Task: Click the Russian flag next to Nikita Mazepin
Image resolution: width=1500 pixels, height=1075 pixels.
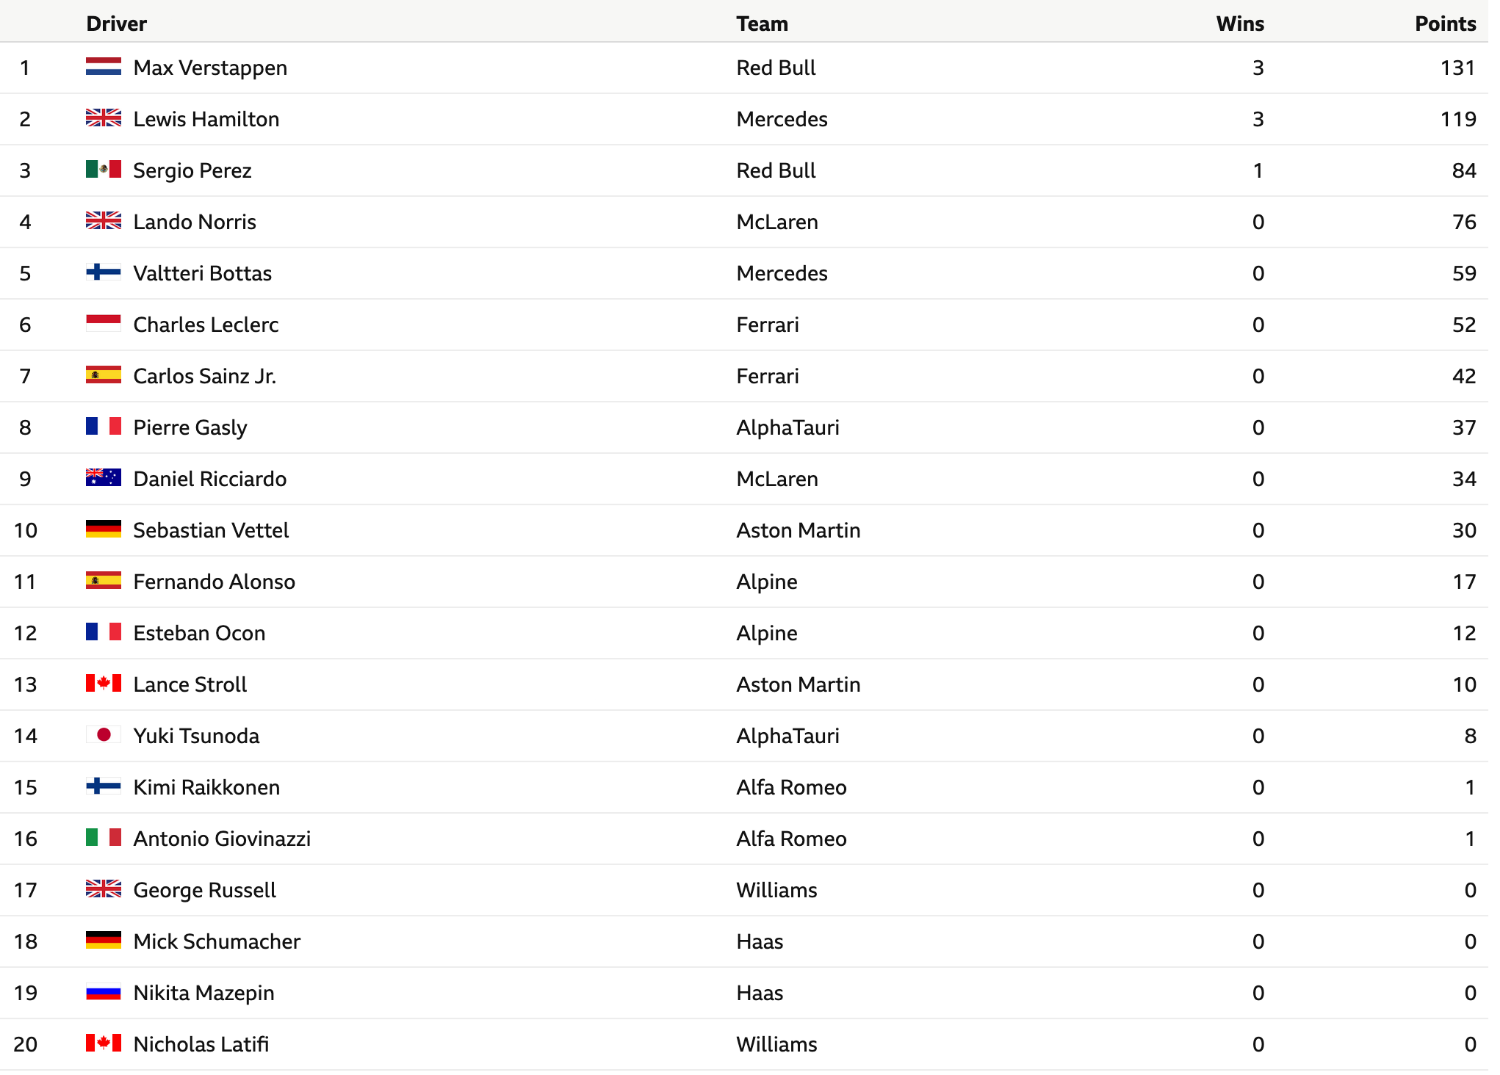Action: [x=103, y=992]
